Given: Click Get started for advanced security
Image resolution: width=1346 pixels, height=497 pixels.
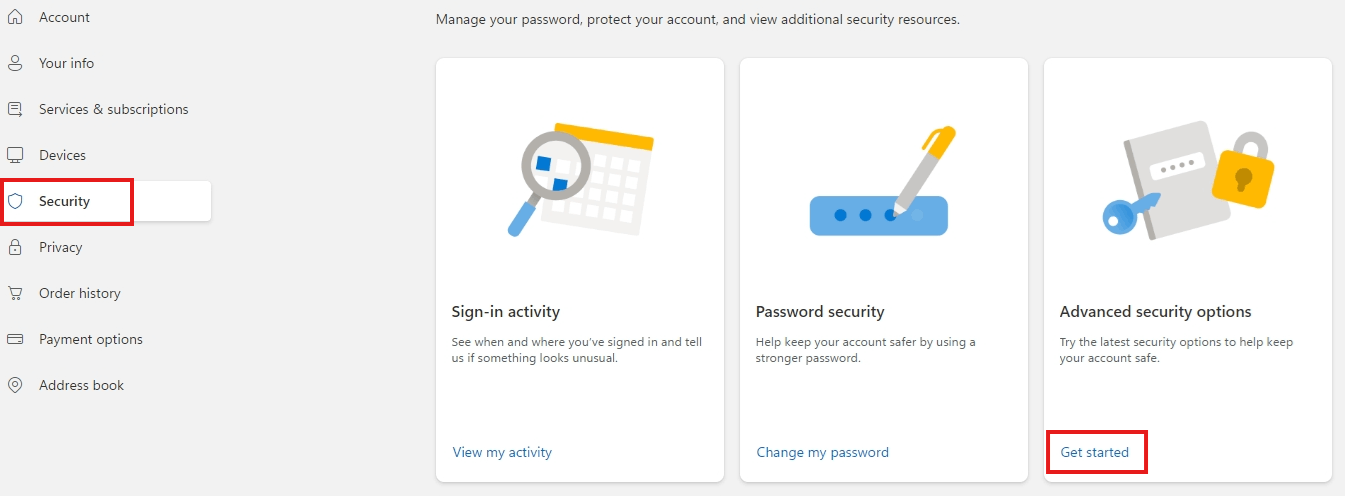Looking at the screenshot, I should pos(1094,452).
